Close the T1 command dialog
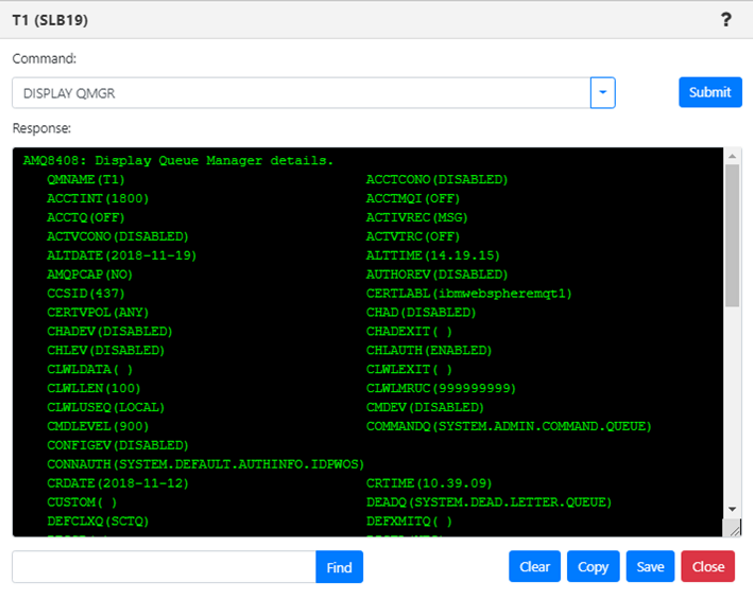753x597 pixels. [x=708, y=567]
